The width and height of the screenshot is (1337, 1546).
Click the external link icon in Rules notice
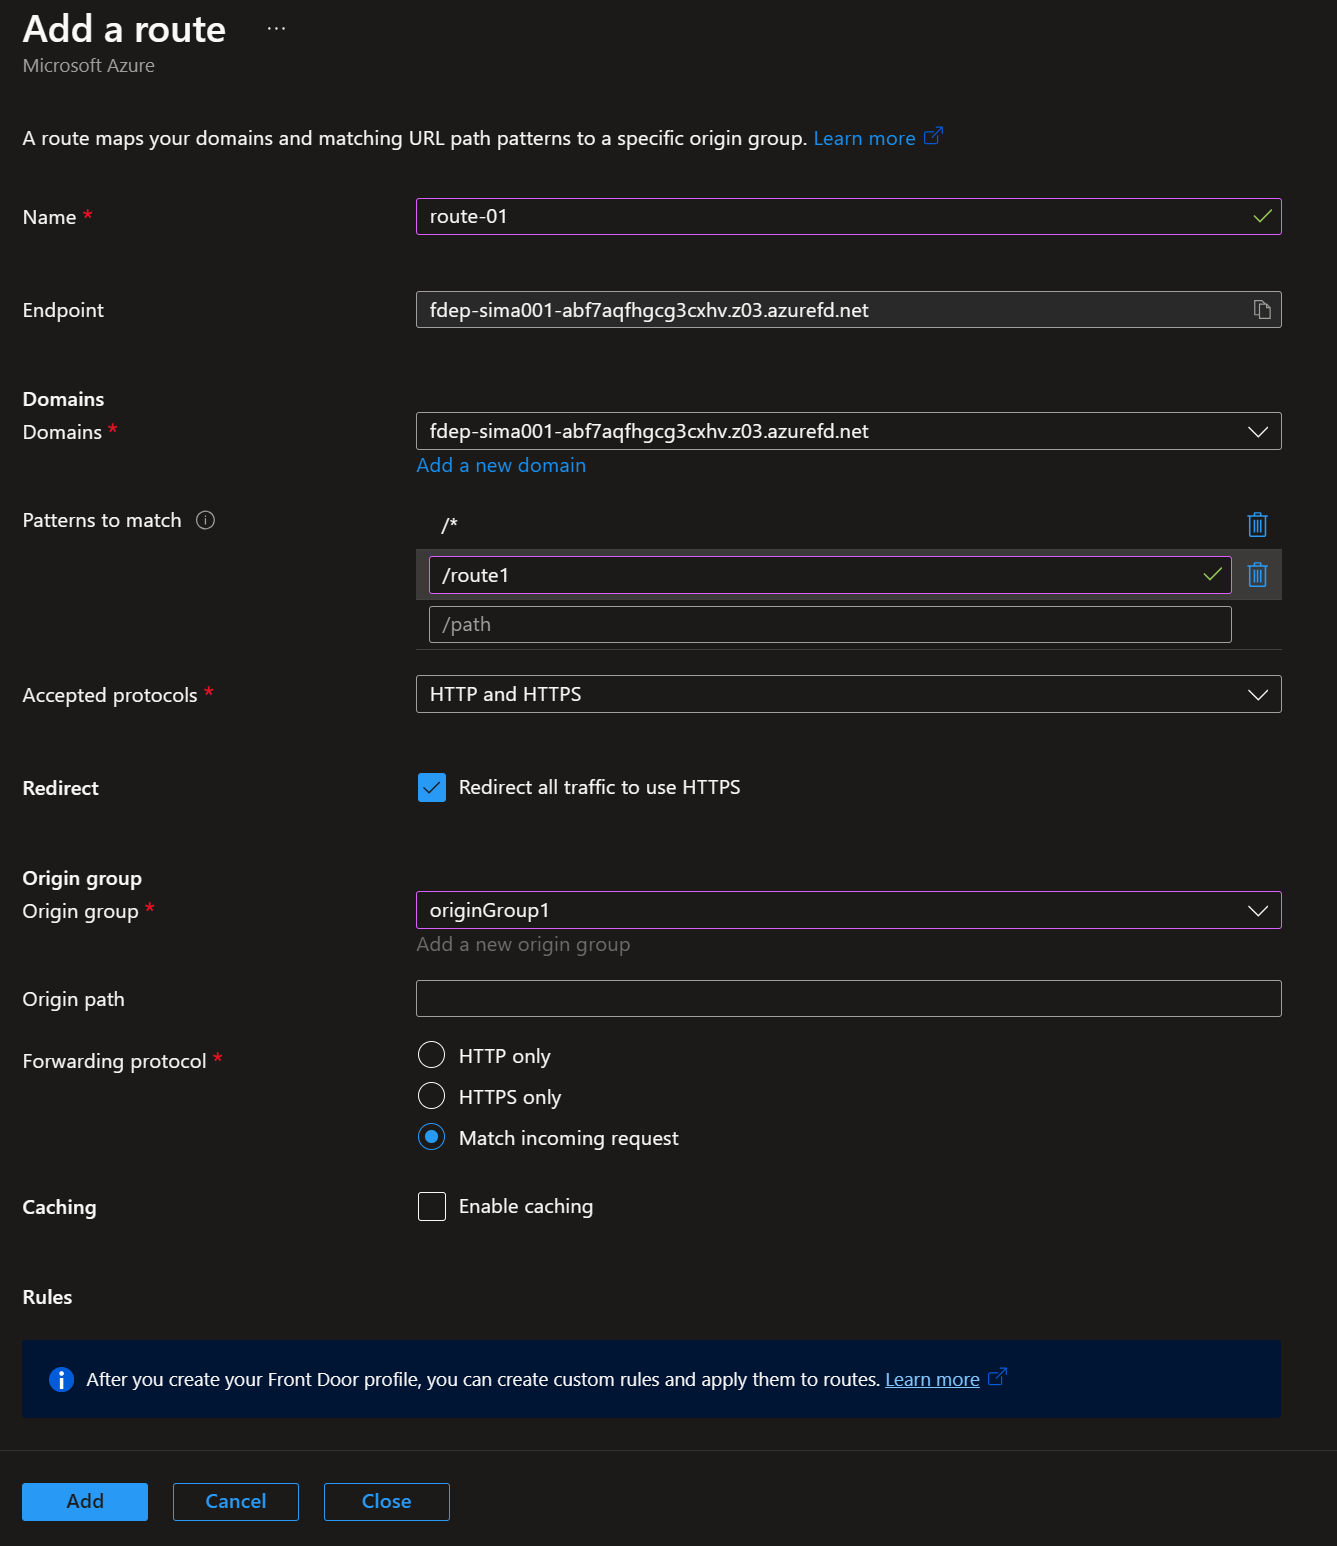pos(997,1378)
